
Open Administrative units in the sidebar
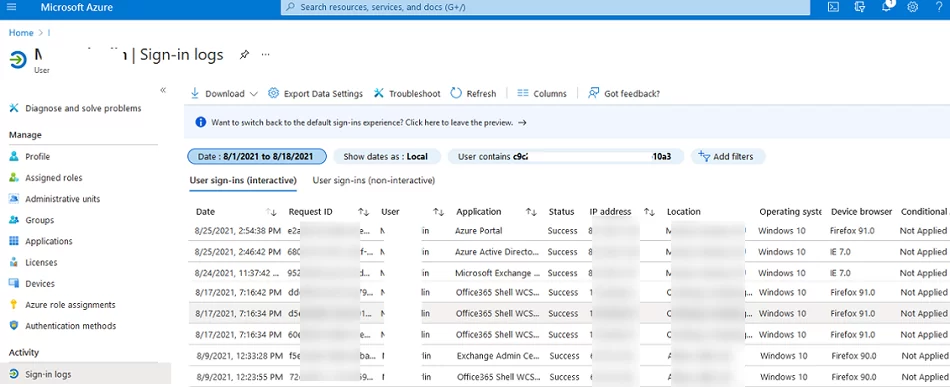[63, 199]
